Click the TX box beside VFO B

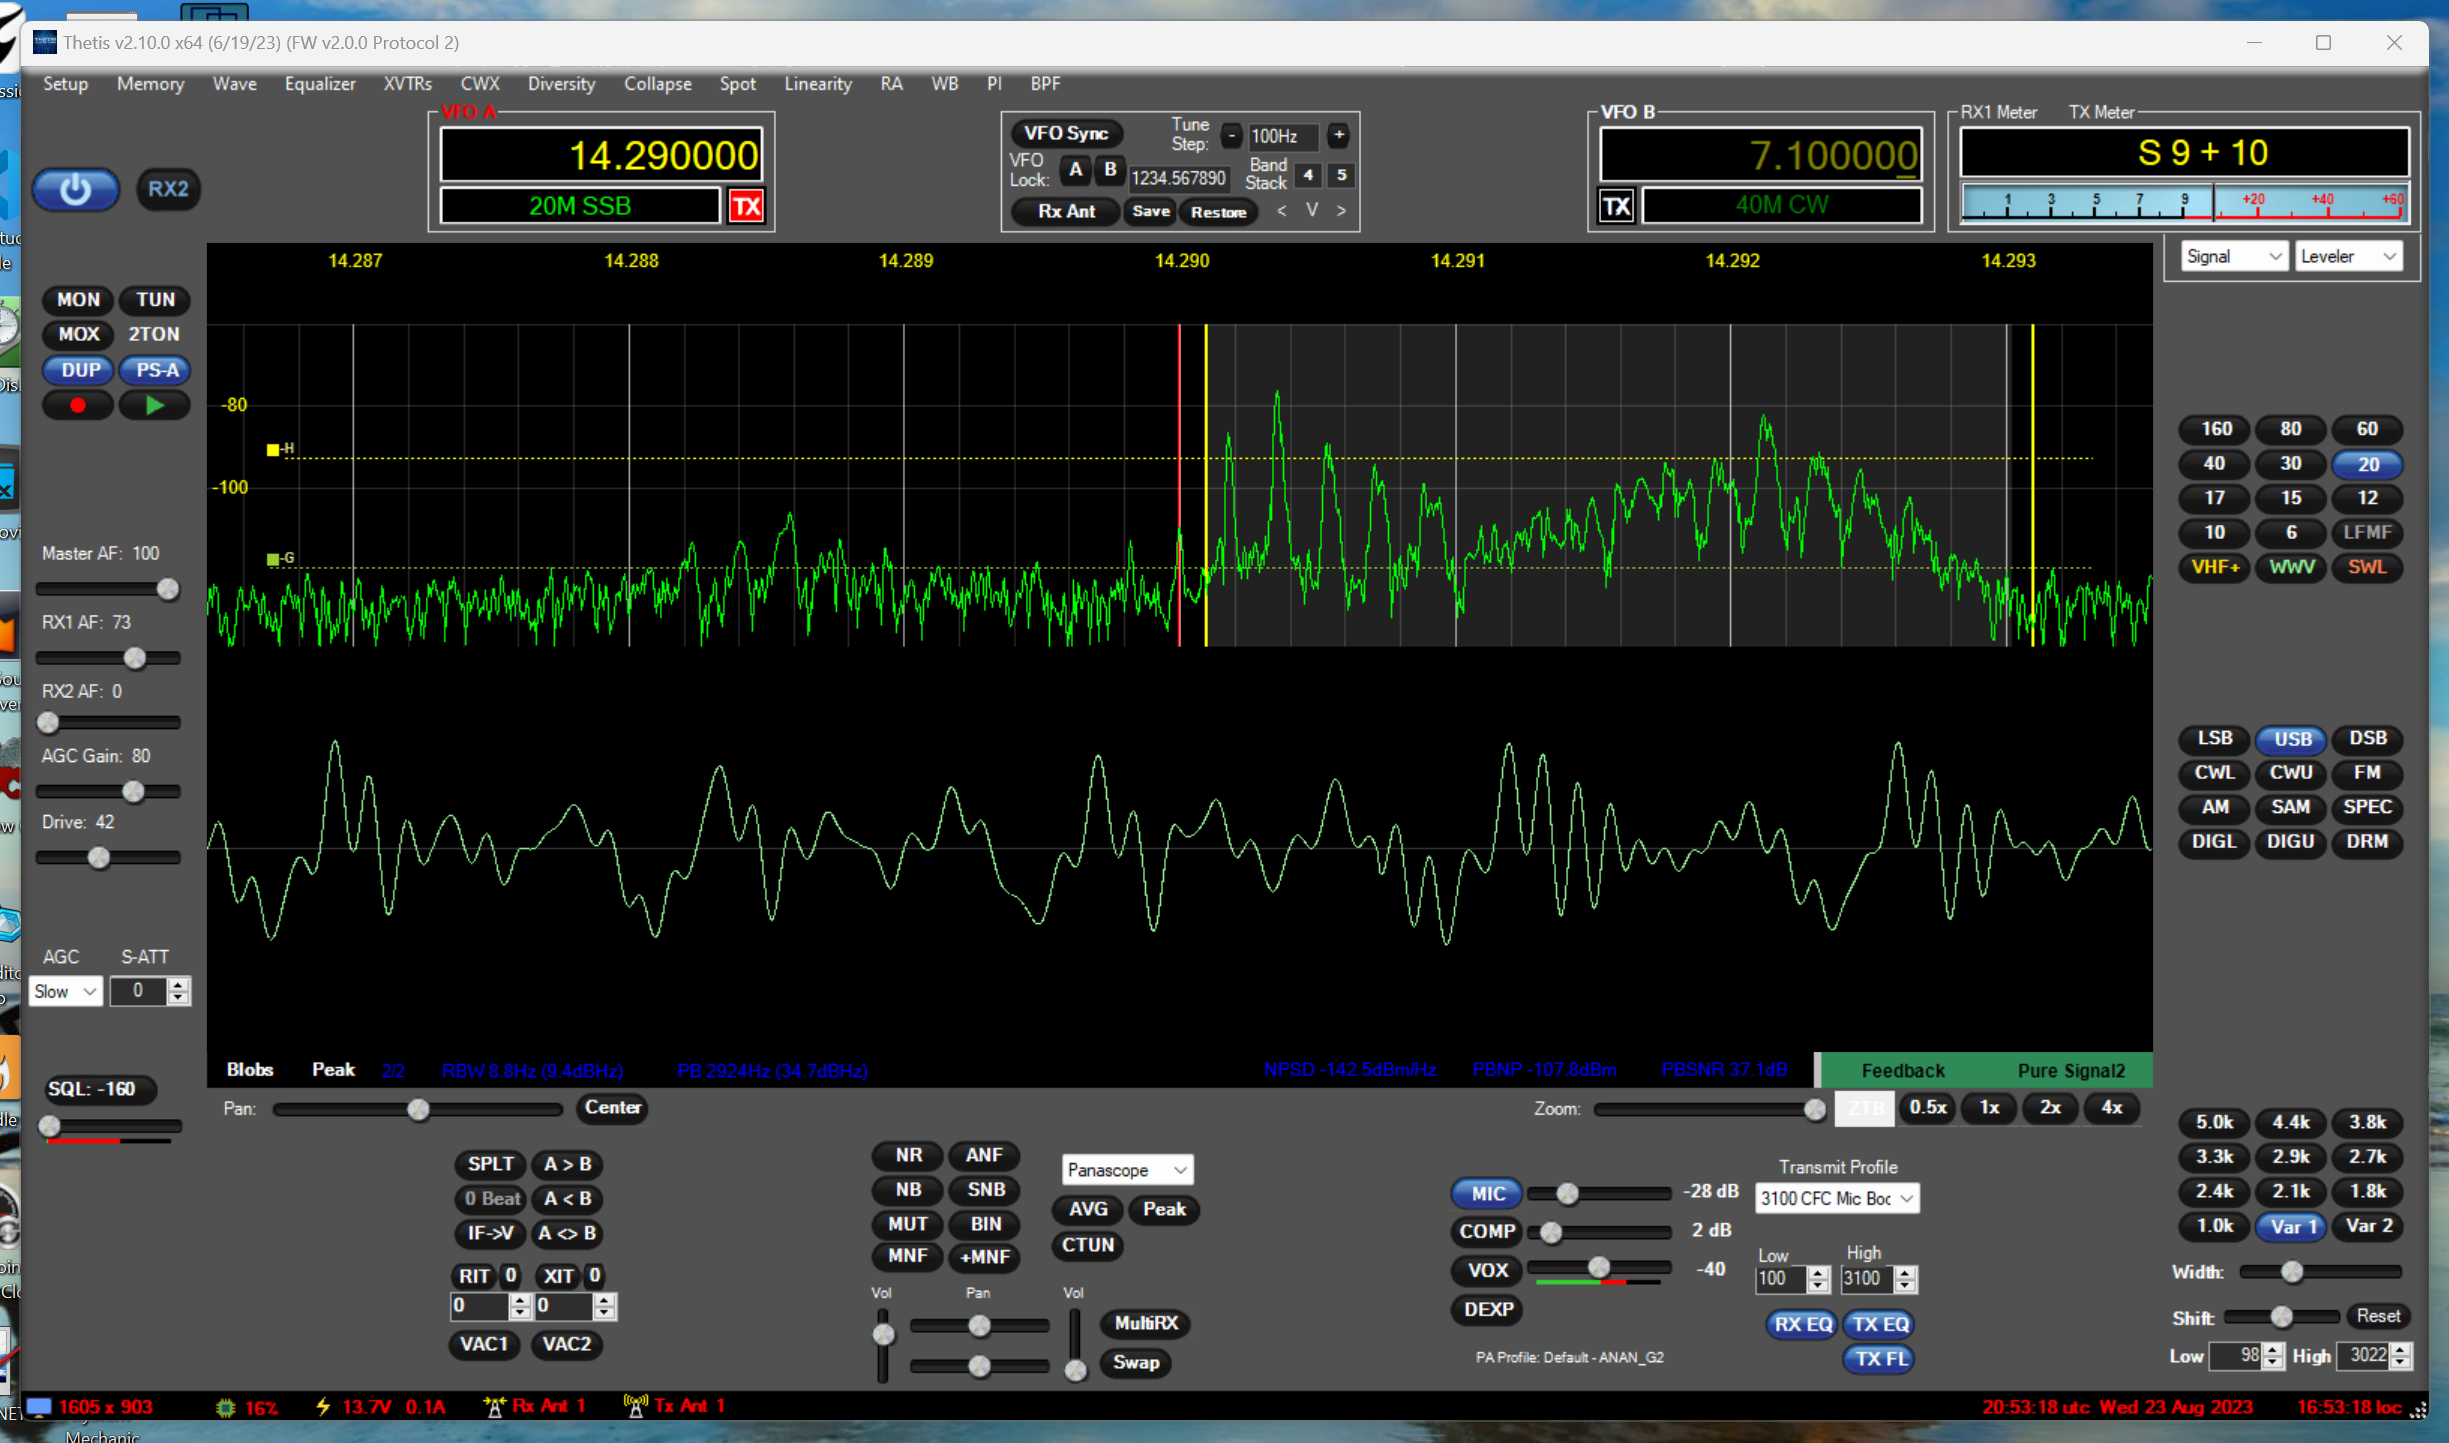point(1617,207)
